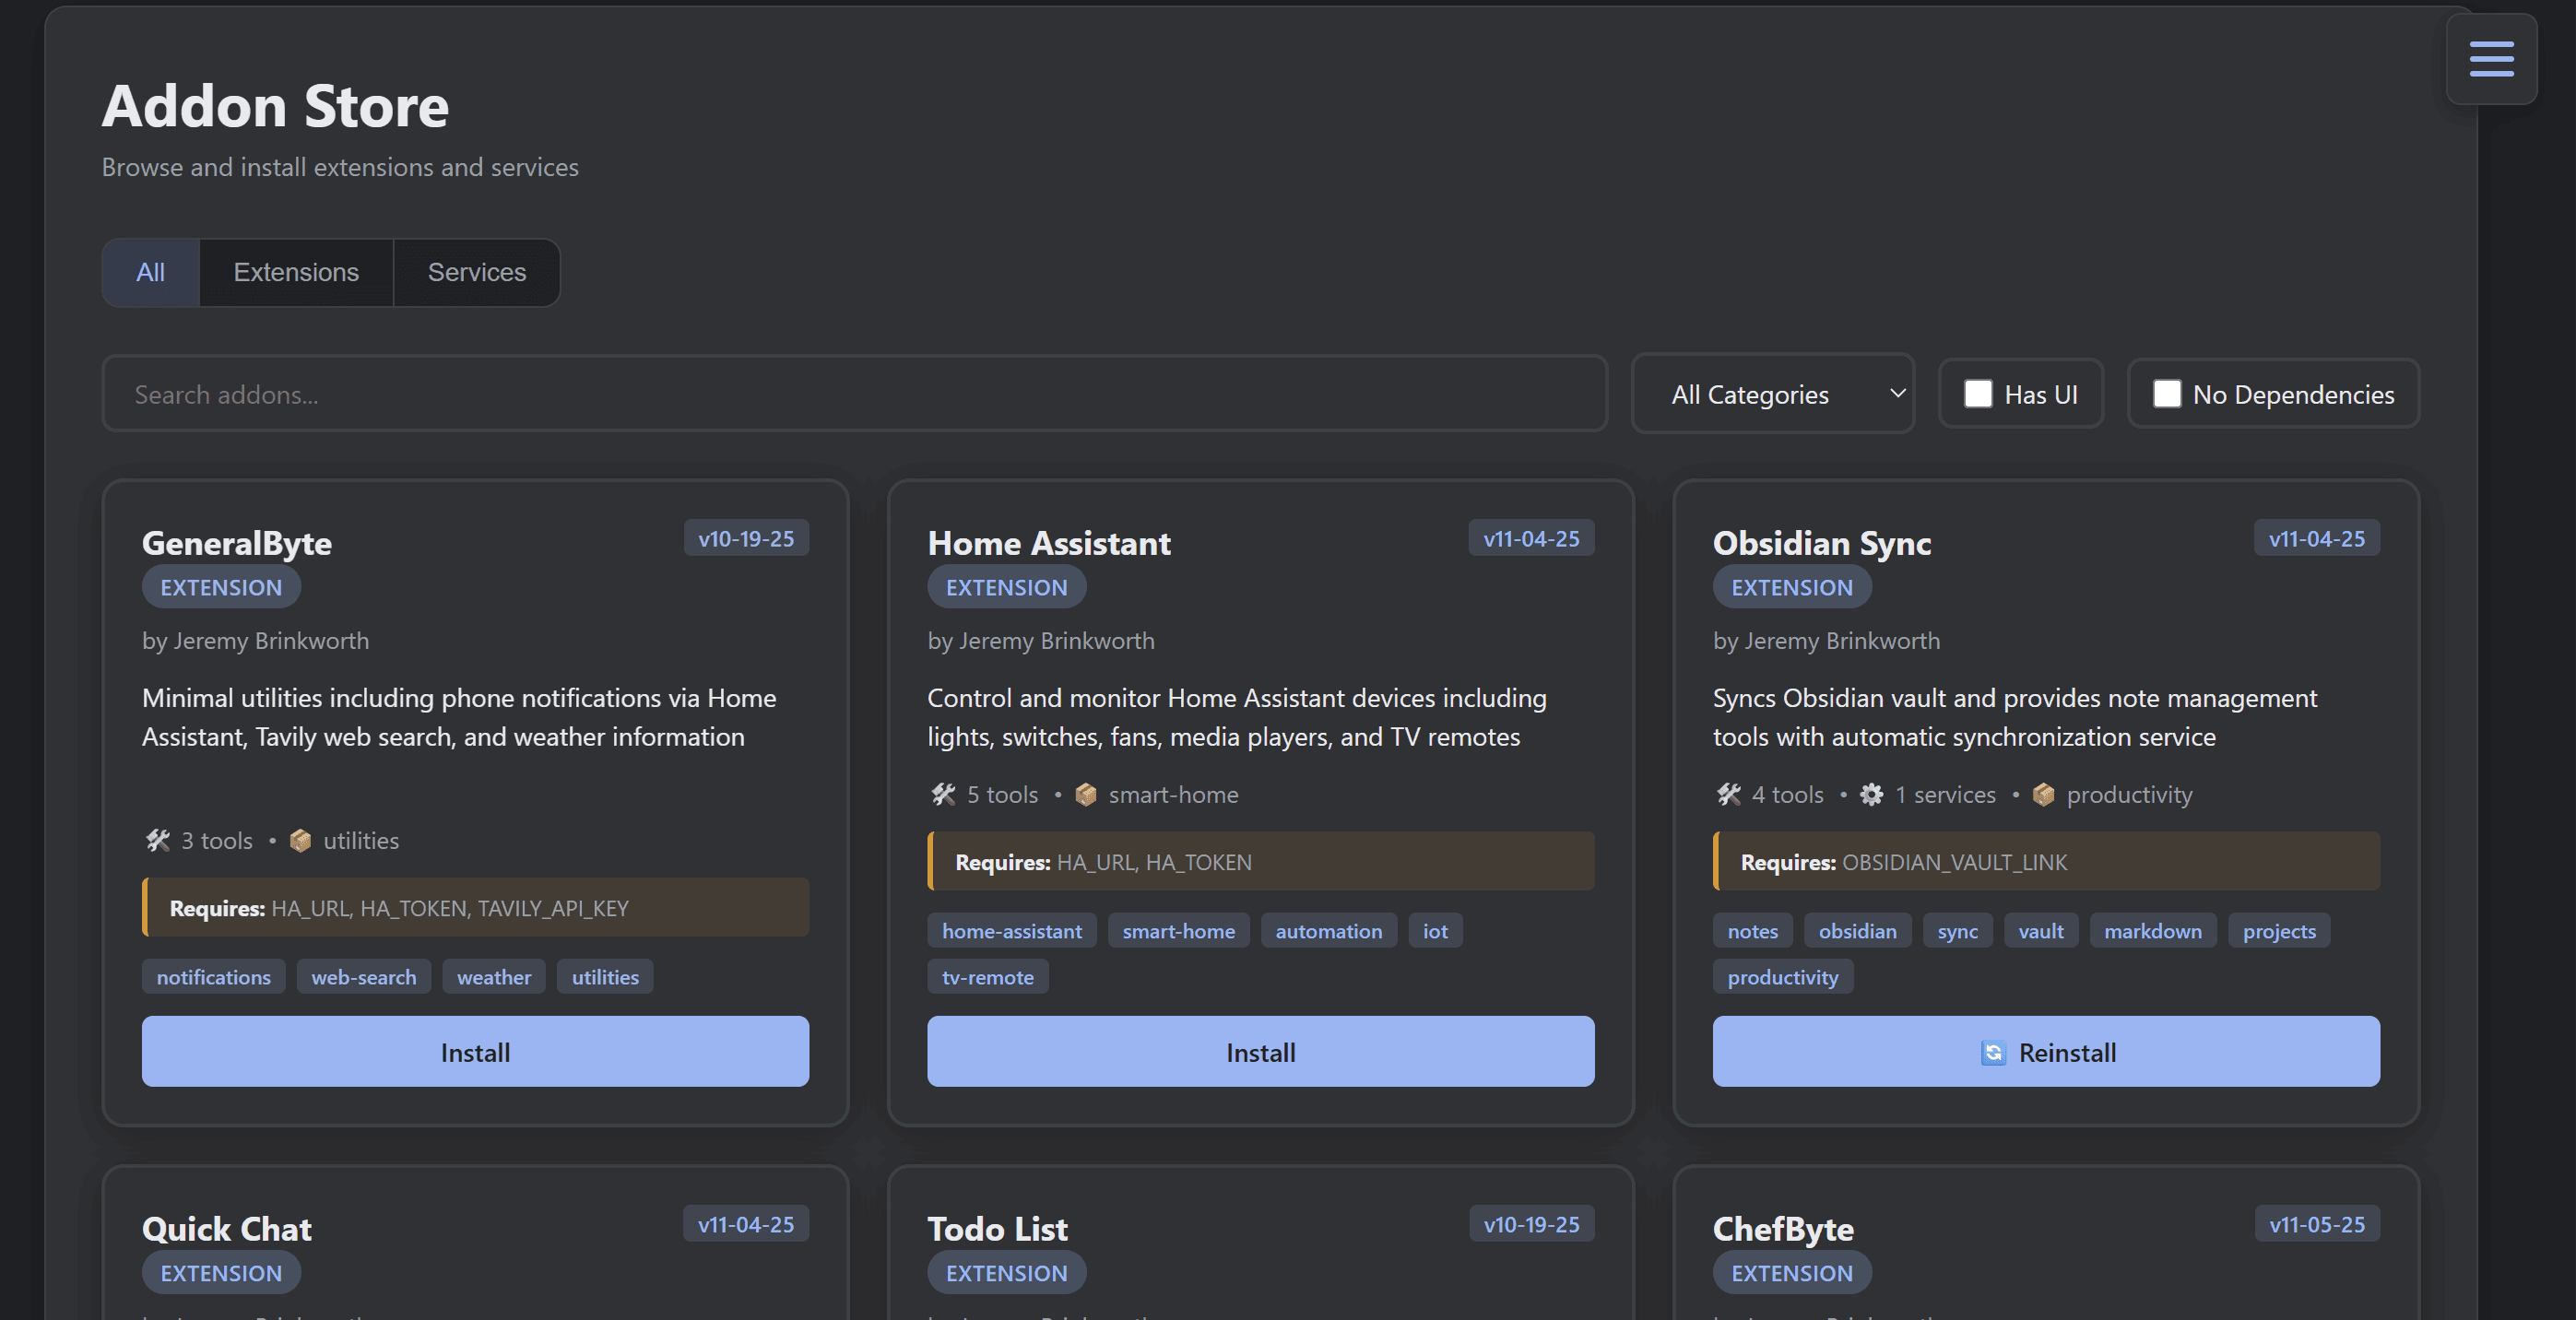Click the refresh icon on Reinstall button
The height and width of the screenshot is (1320, 2576).
[x=1992, y=1053]
